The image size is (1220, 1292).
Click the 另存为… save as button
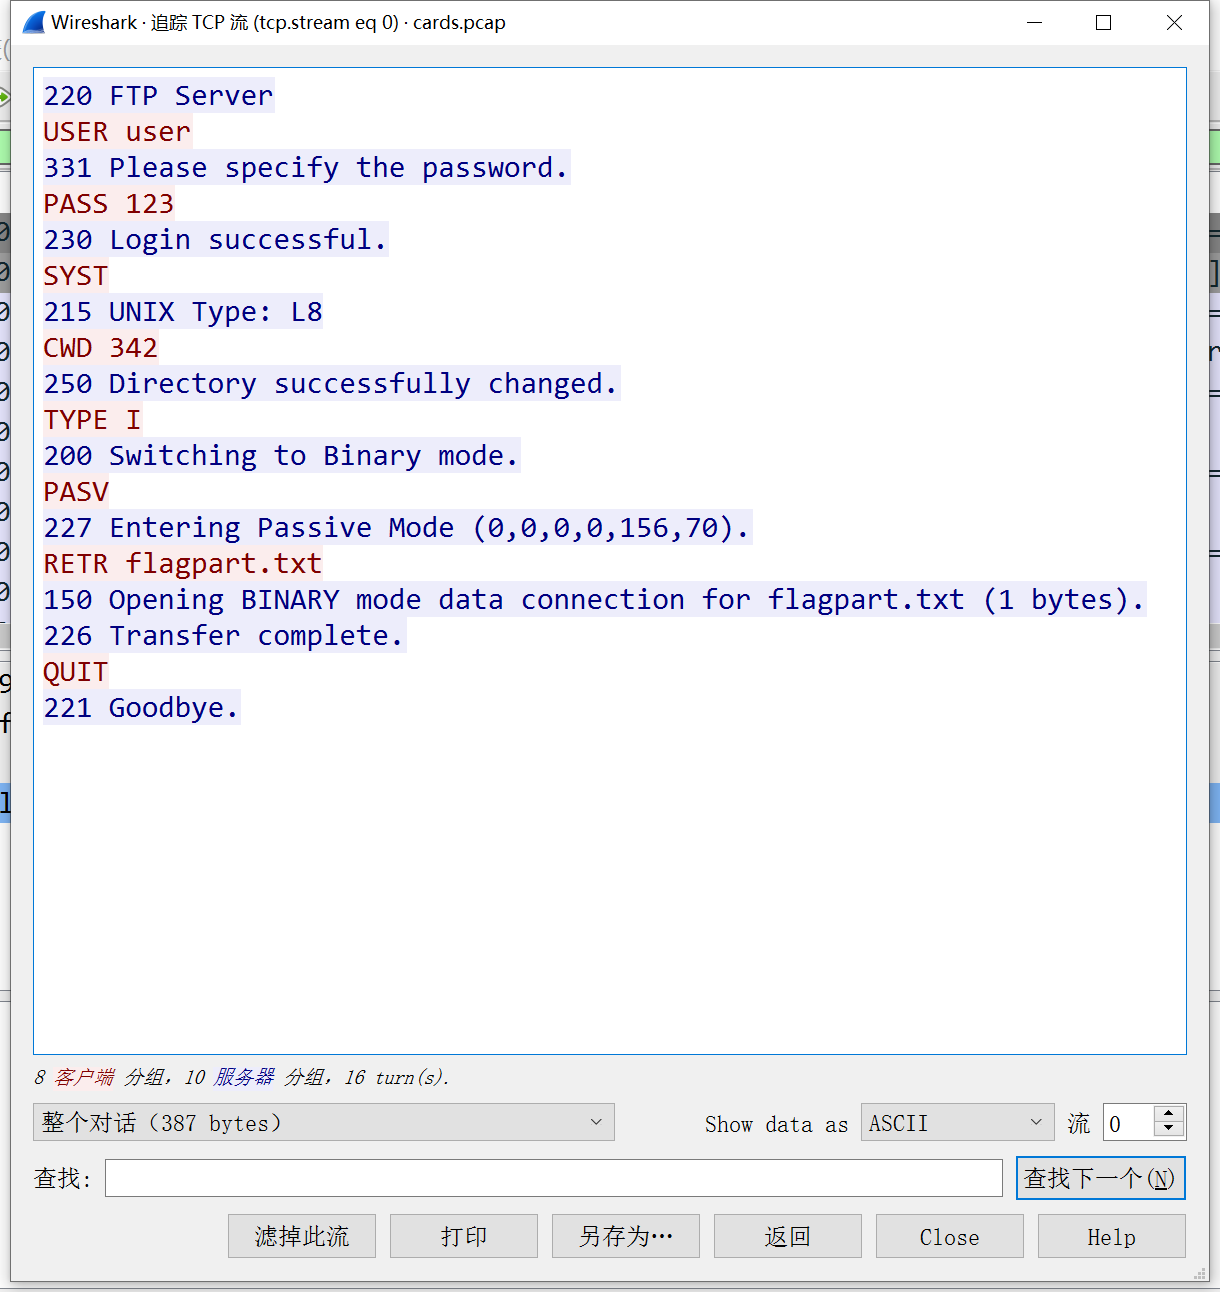click(x=626, y=1236)
